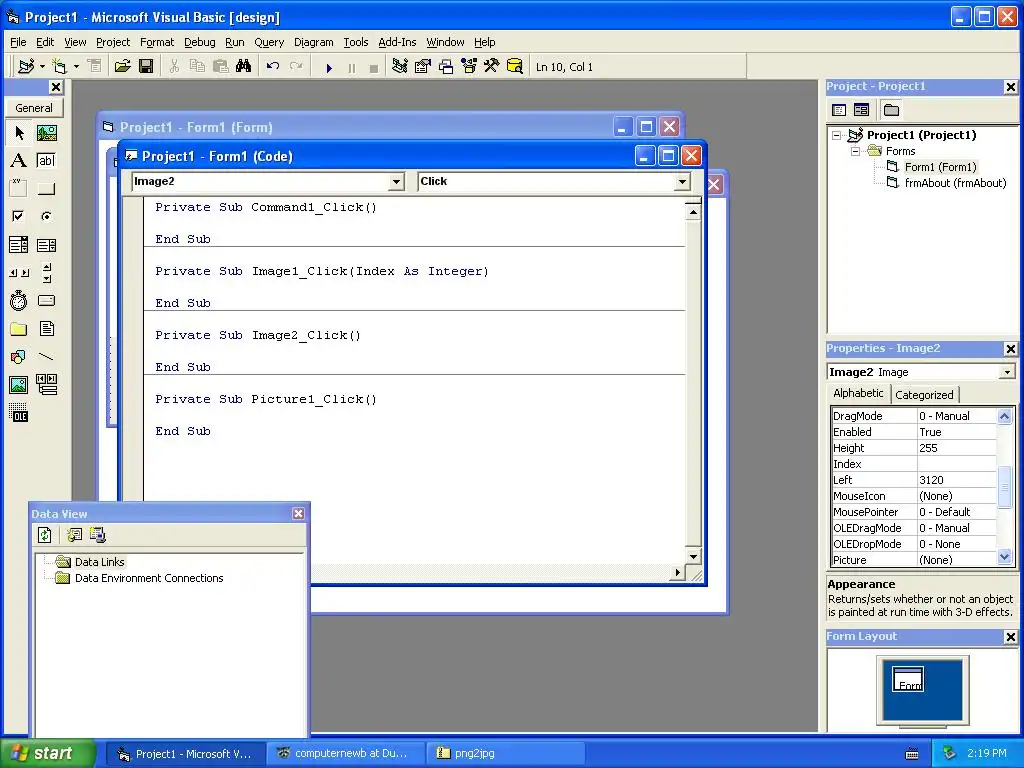This screenshot has height=768, width=1024.
Task: Start the program with the Run arrow
Action: point(329,67)
